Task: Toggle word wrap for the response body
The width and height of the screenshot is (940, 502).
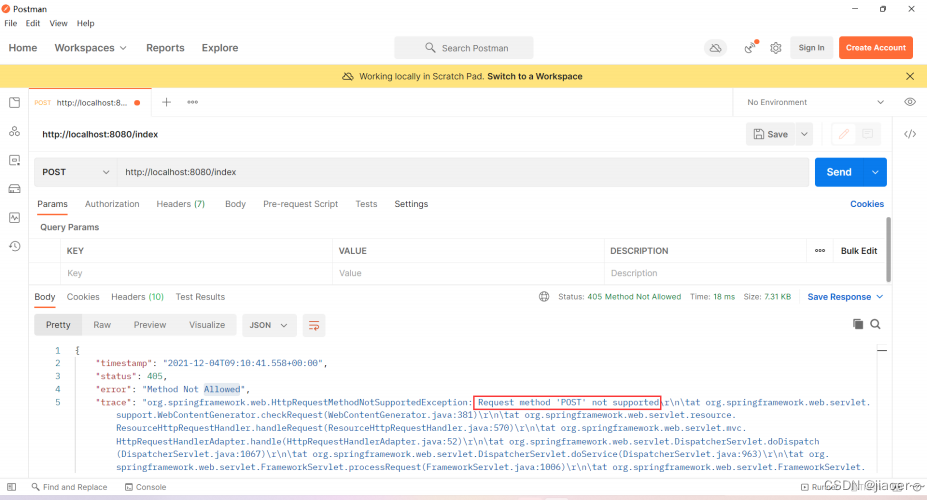Action: pos(314,326)
